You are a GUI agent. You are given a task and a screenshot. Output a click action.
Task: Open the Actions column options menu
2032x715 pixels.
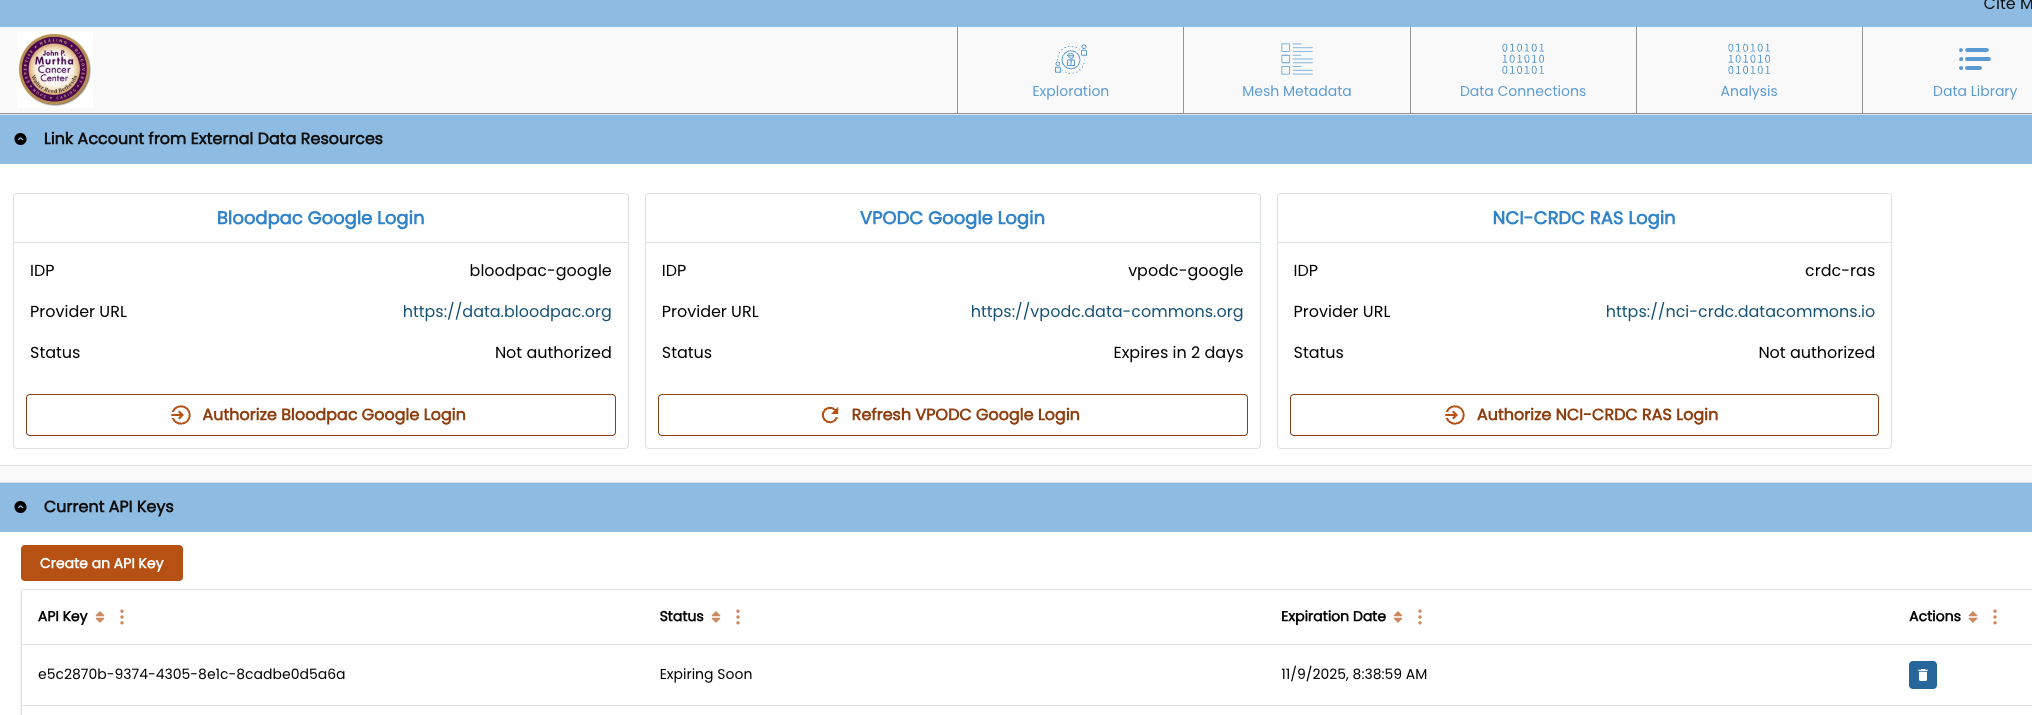pos(1995,617)
